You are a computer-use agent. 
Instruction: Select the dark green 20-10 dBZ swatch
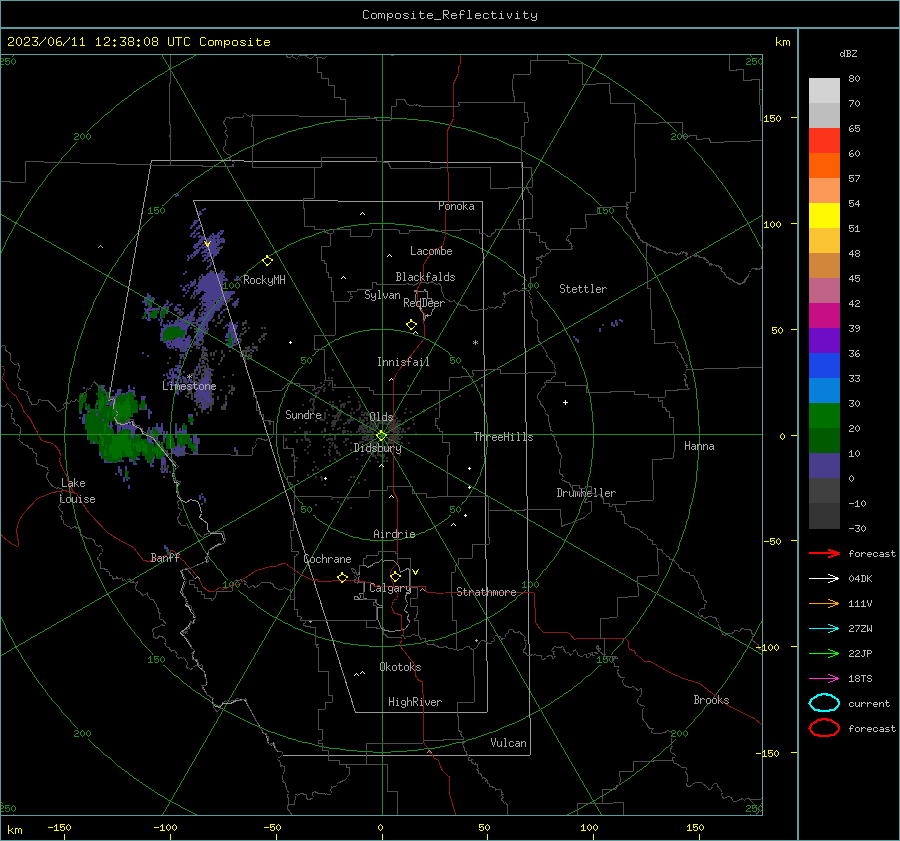[x=824, y=441]
